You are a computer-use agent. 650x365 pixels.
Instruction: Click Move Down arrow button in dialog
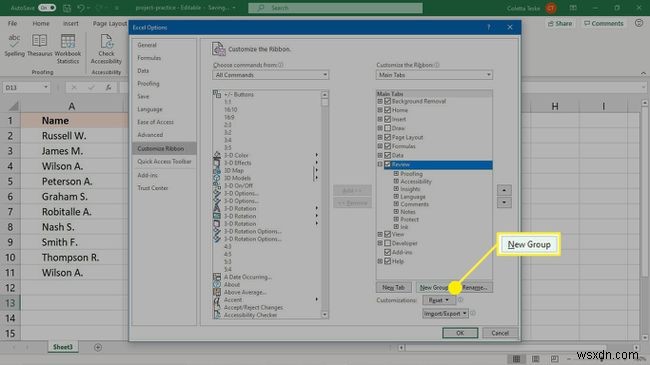[504, 202]
